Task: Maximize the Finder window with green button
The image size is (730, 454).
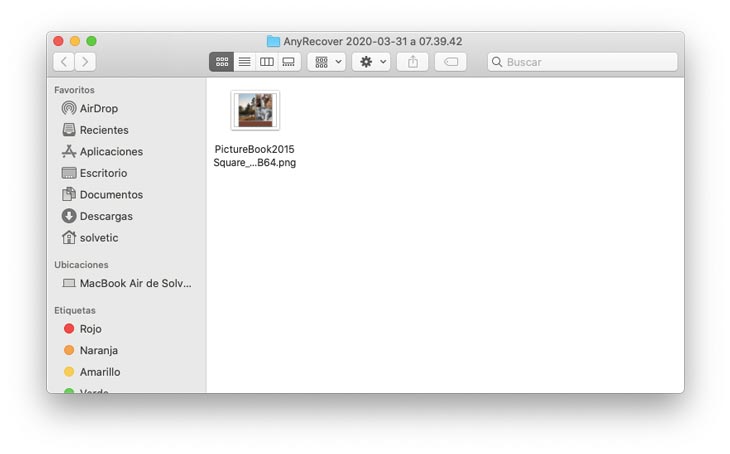Action: 92,41
